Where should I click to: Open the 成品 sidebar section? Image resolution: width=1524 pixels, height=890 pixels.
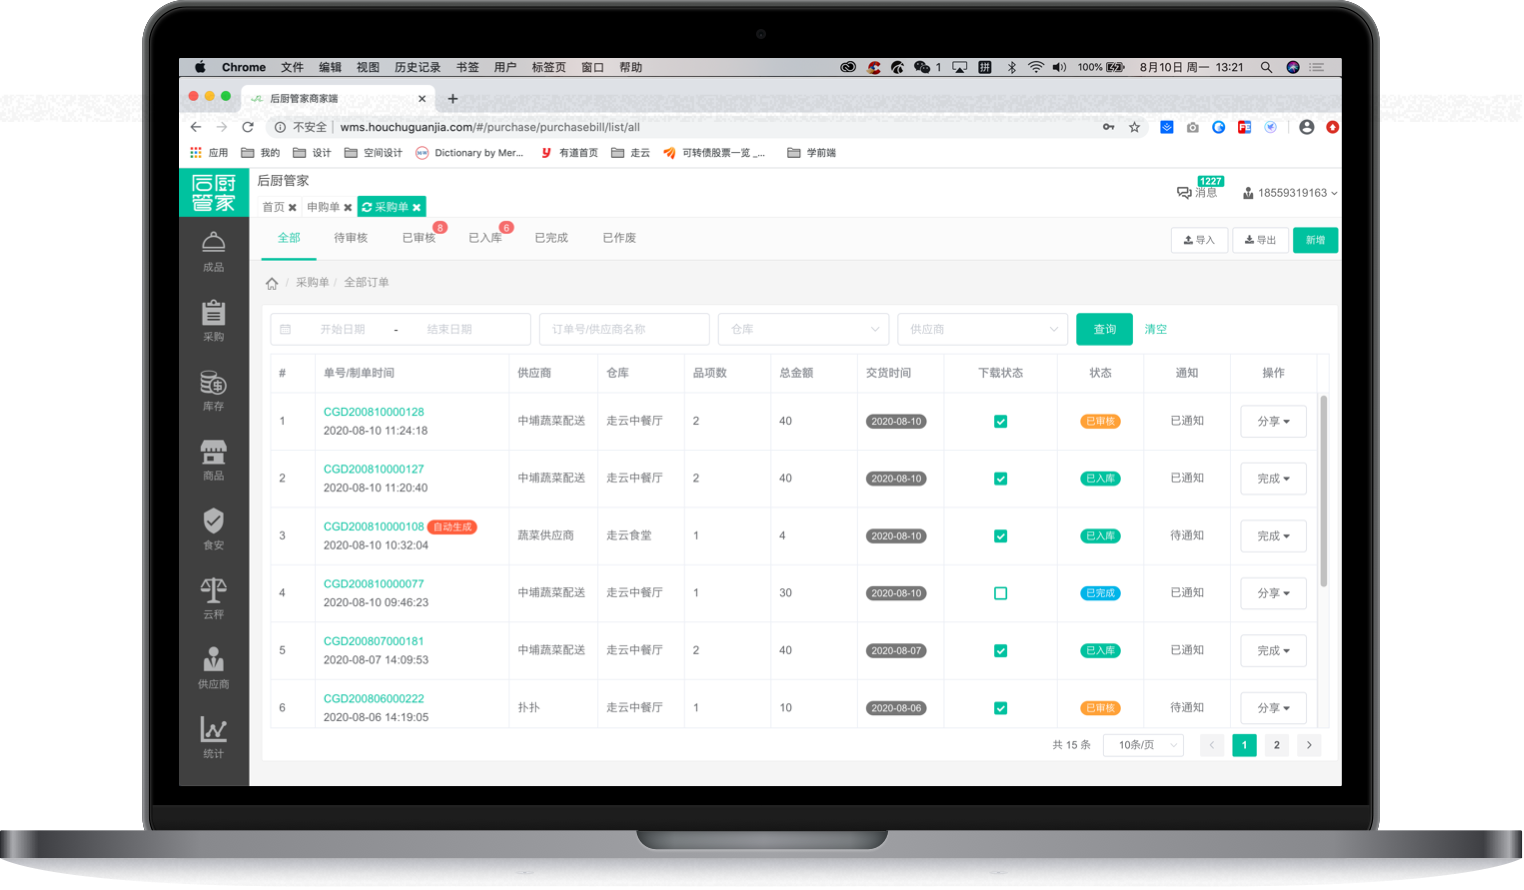click(213, 252)
